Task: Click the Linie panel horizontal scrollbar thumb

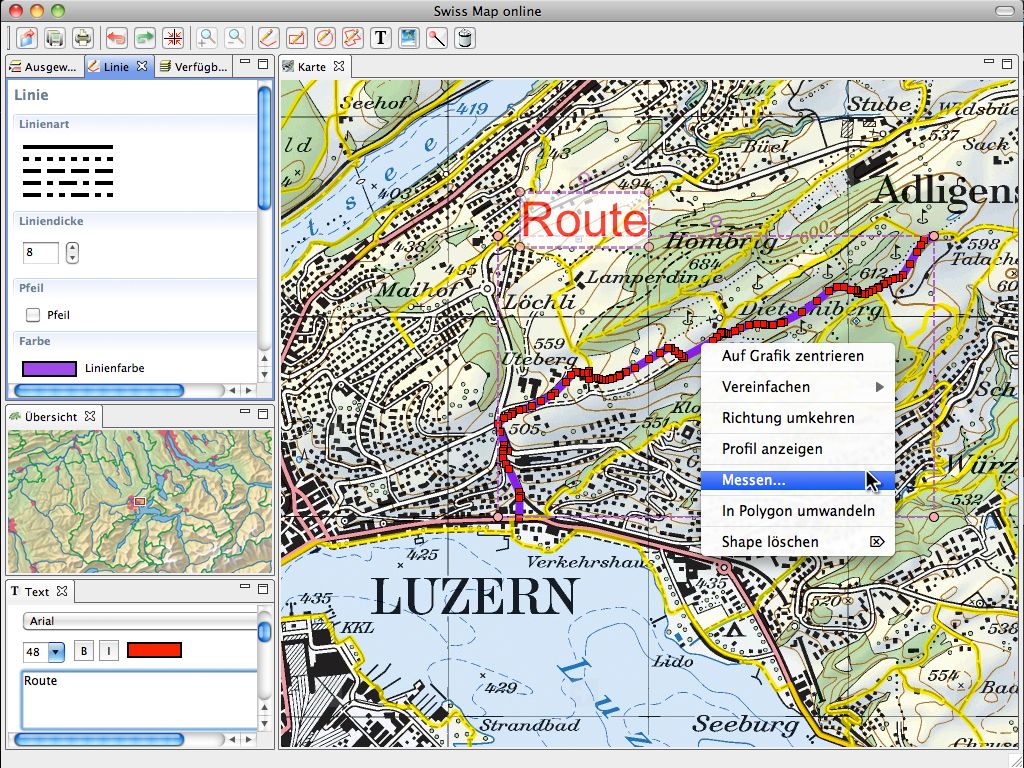Action: click(99, 391)
